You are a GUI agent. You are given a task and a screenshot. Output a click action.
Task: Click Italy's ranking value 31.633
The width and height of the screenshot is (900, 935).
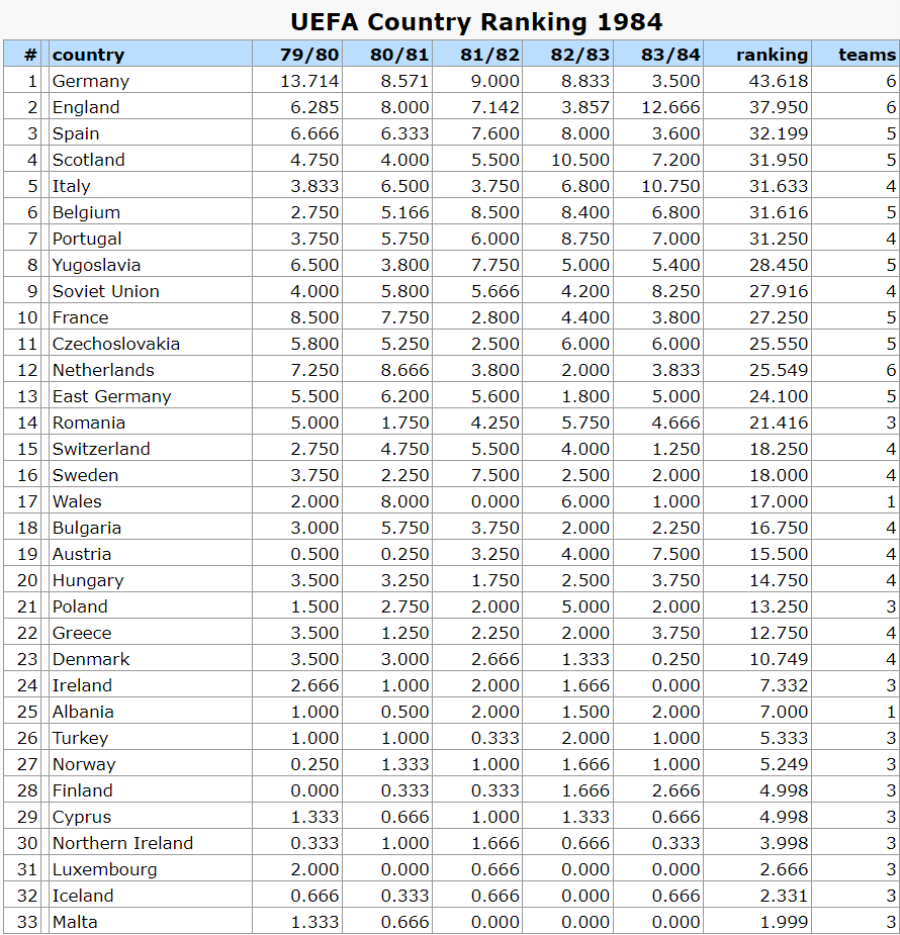(x=778, y=186)
